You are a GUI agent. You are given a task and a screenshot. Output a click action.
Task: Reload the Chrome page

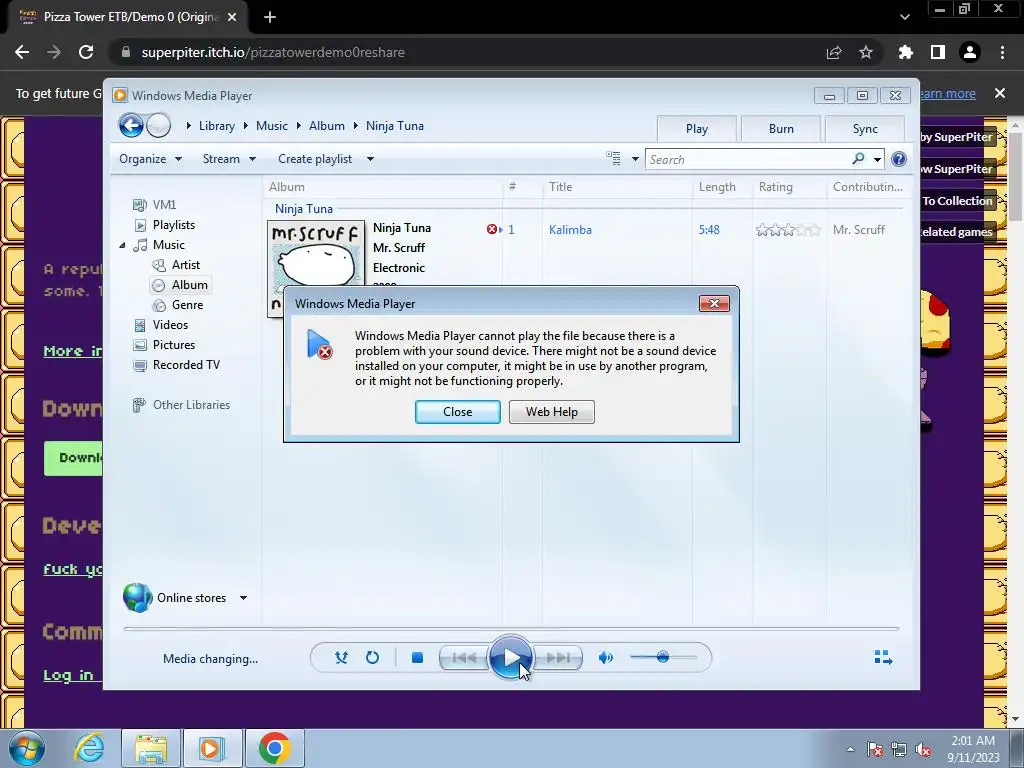coord(86,52)
